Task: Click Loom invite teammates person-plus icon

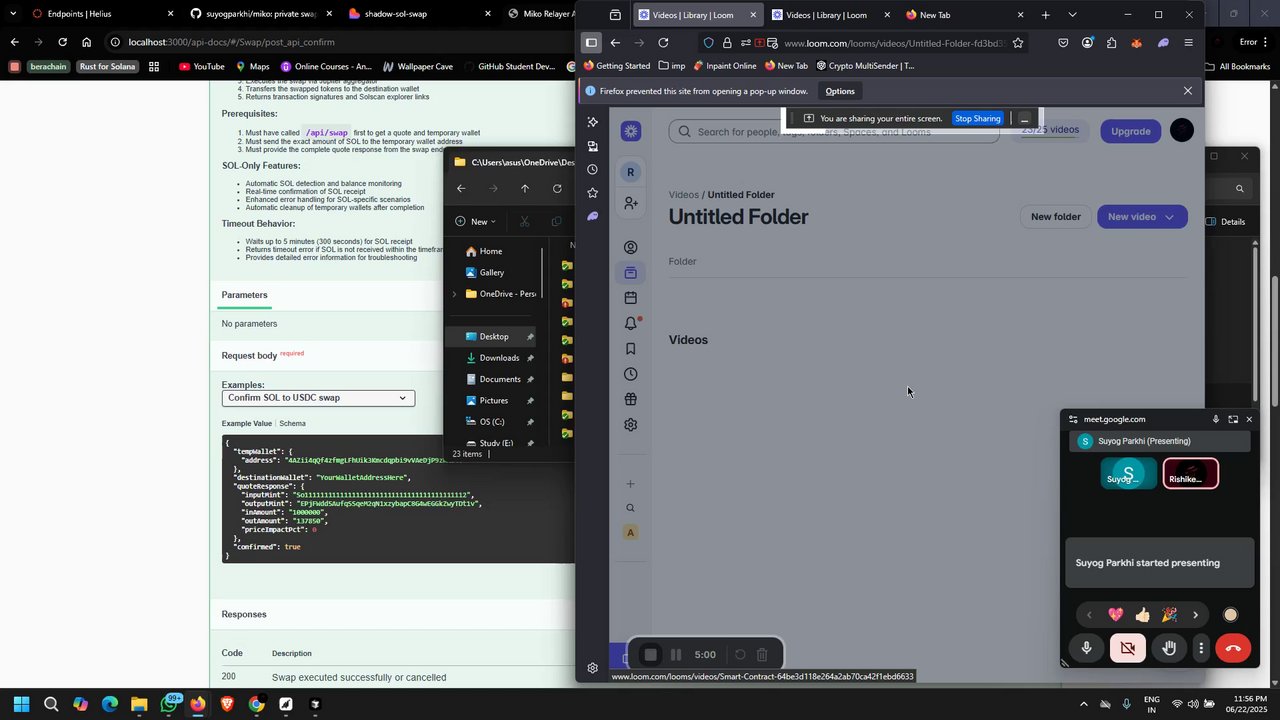Action: [x=631, y=203]
